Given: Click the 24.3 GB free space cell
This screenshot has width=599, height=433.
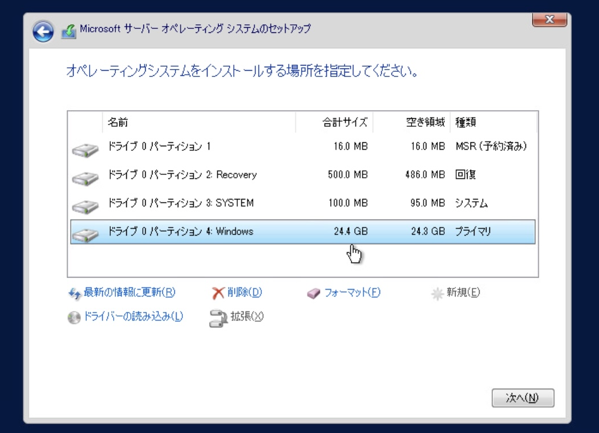Looking at the screenshot, I should (x=428, y=231).
